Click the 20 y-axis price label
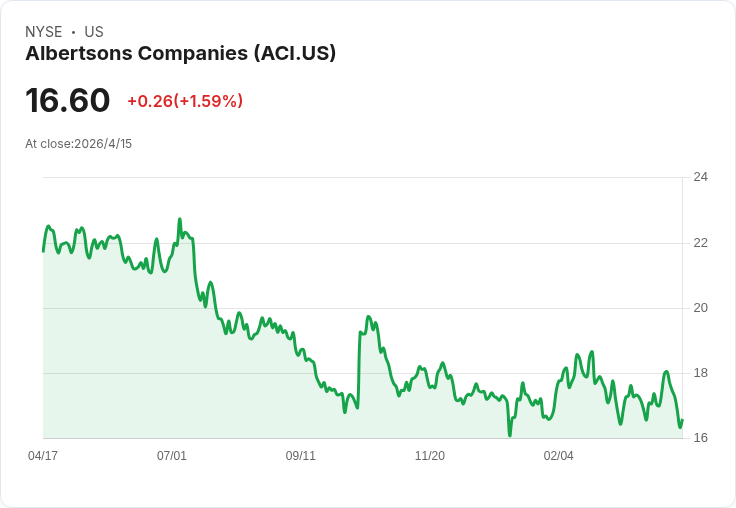 pyautogui.click(x=700, y=308)
